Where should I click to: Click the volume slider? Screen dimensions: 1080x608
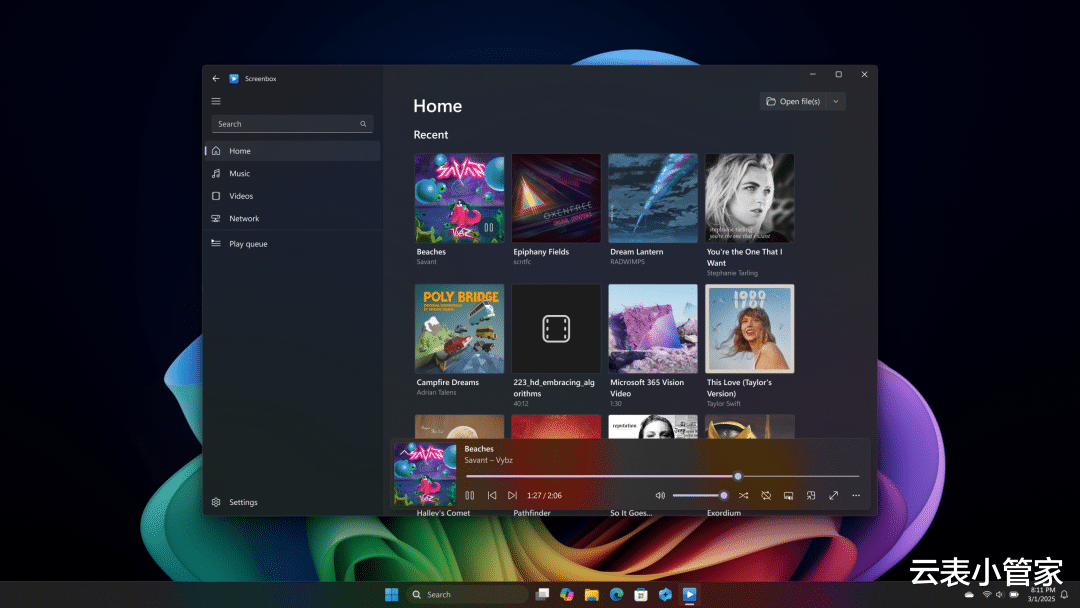click(700, 495)
